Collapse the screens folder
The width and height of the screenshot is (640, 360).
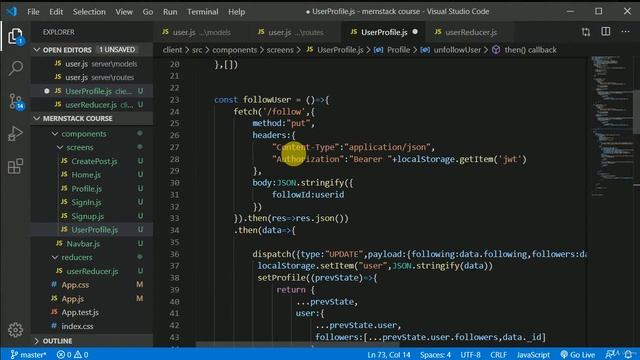pos(80,147)
